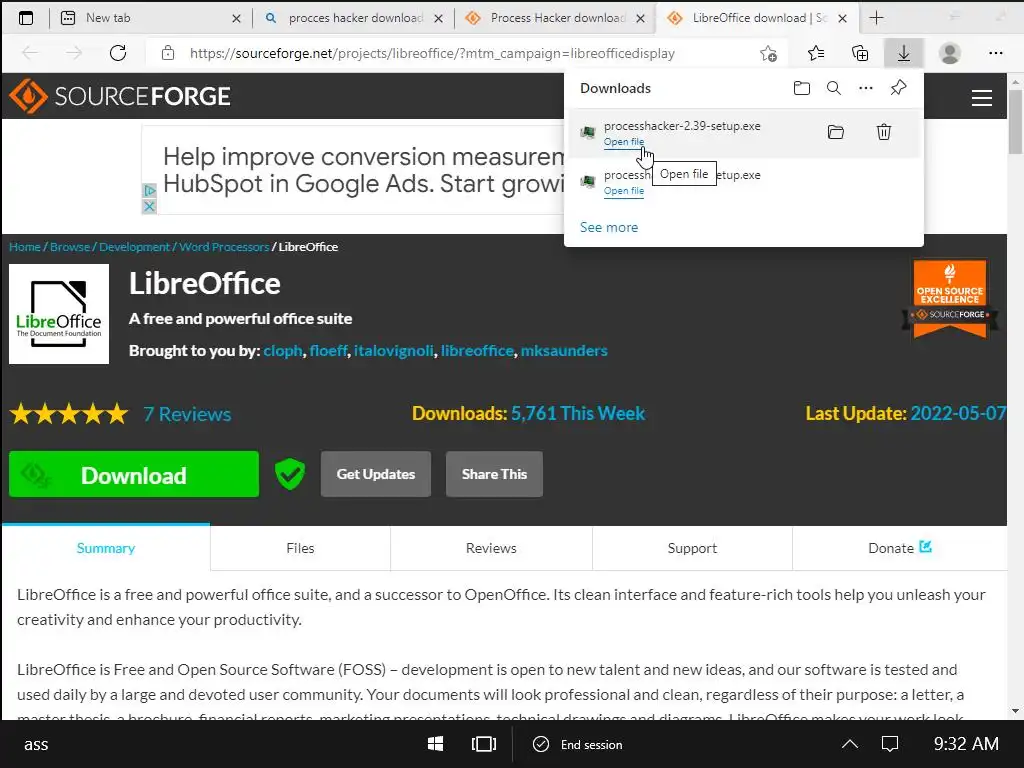This screenshot has height=768, width=1024.
Task: Close the procces hacker search tab
Action: (x=439, y=18)
